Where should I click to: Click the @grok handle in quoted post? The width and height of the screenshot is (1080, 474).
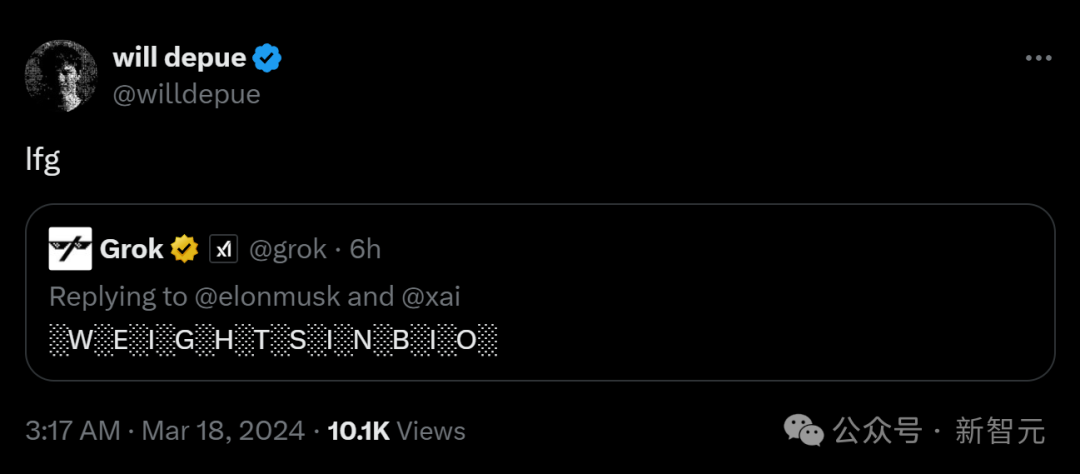(287, 249)
